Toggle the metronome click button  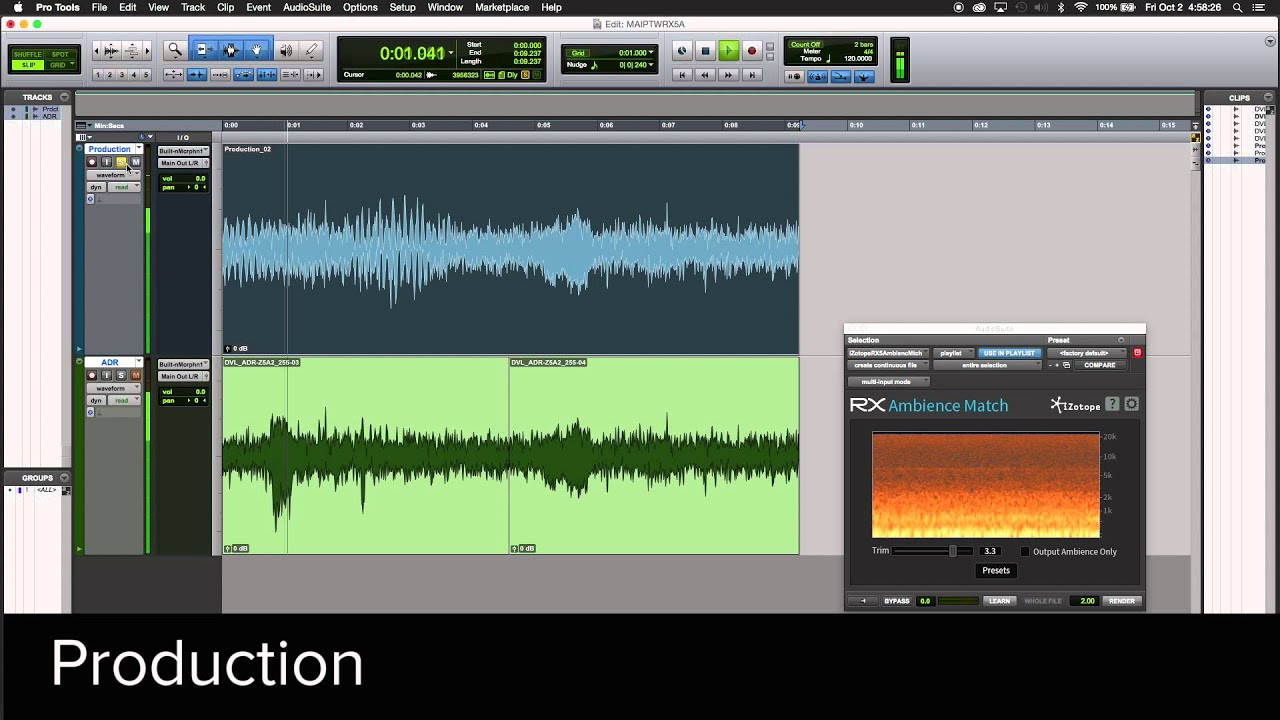[x=817, y=76]
